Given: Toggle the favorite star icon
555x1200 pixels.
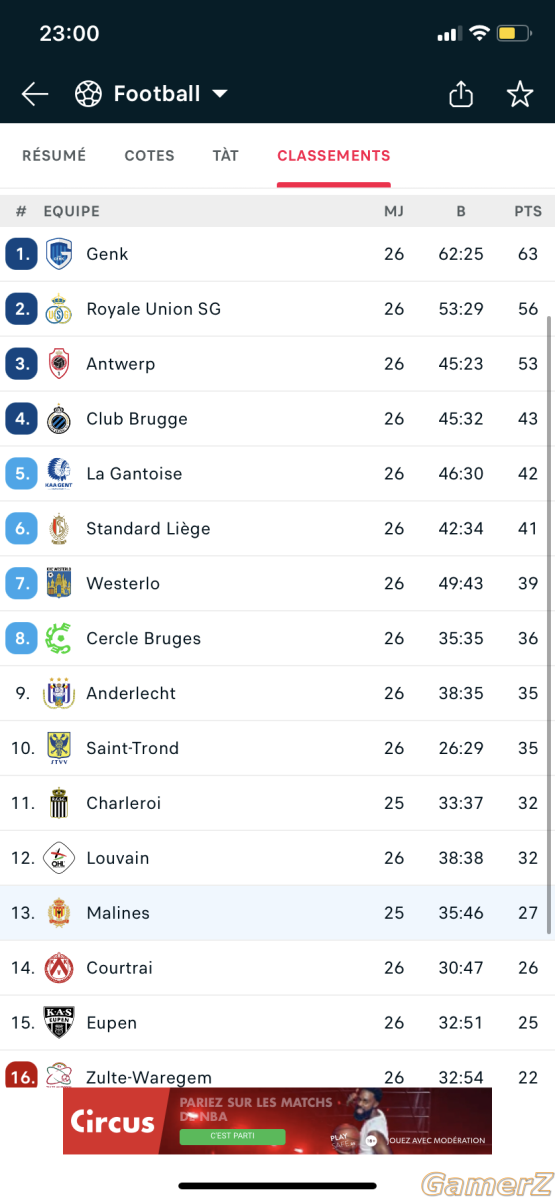Looking at the screenshot, I should click(x=520, y=94).
